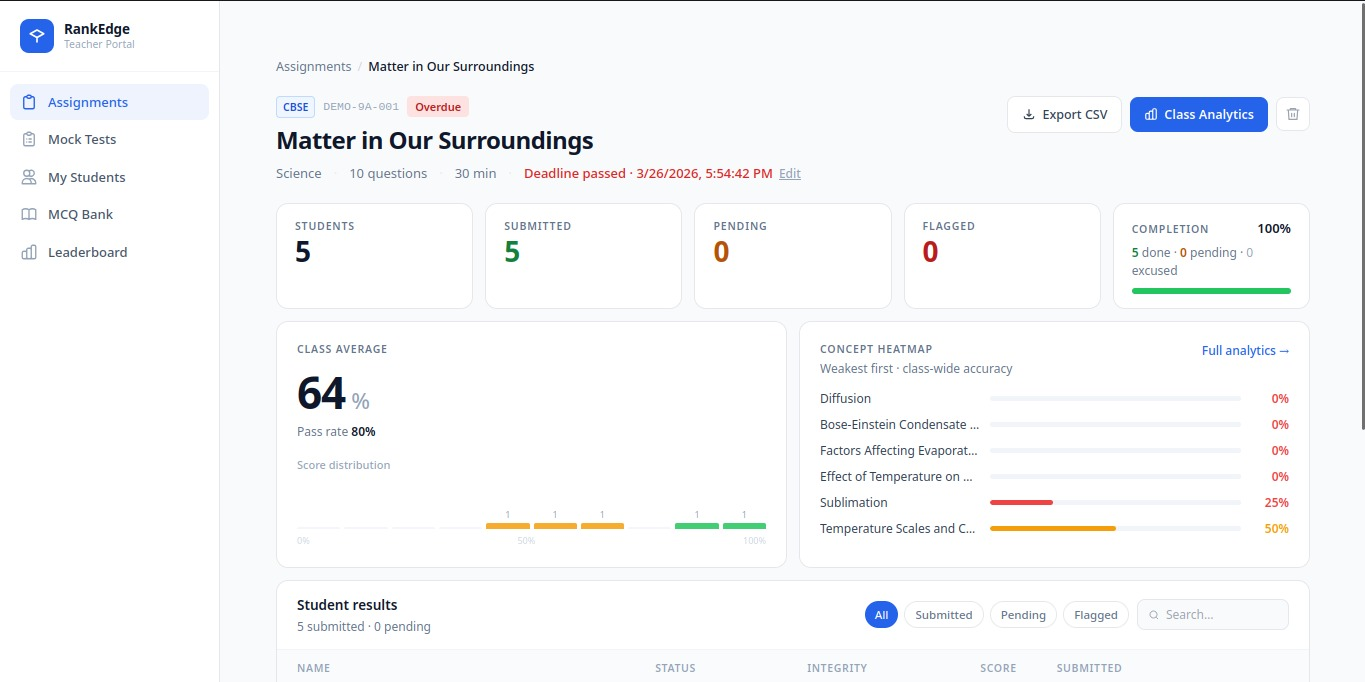Viewport: 1365px width, 682px height.
Task: Click the STATUS column header
Action: [675, 668]
